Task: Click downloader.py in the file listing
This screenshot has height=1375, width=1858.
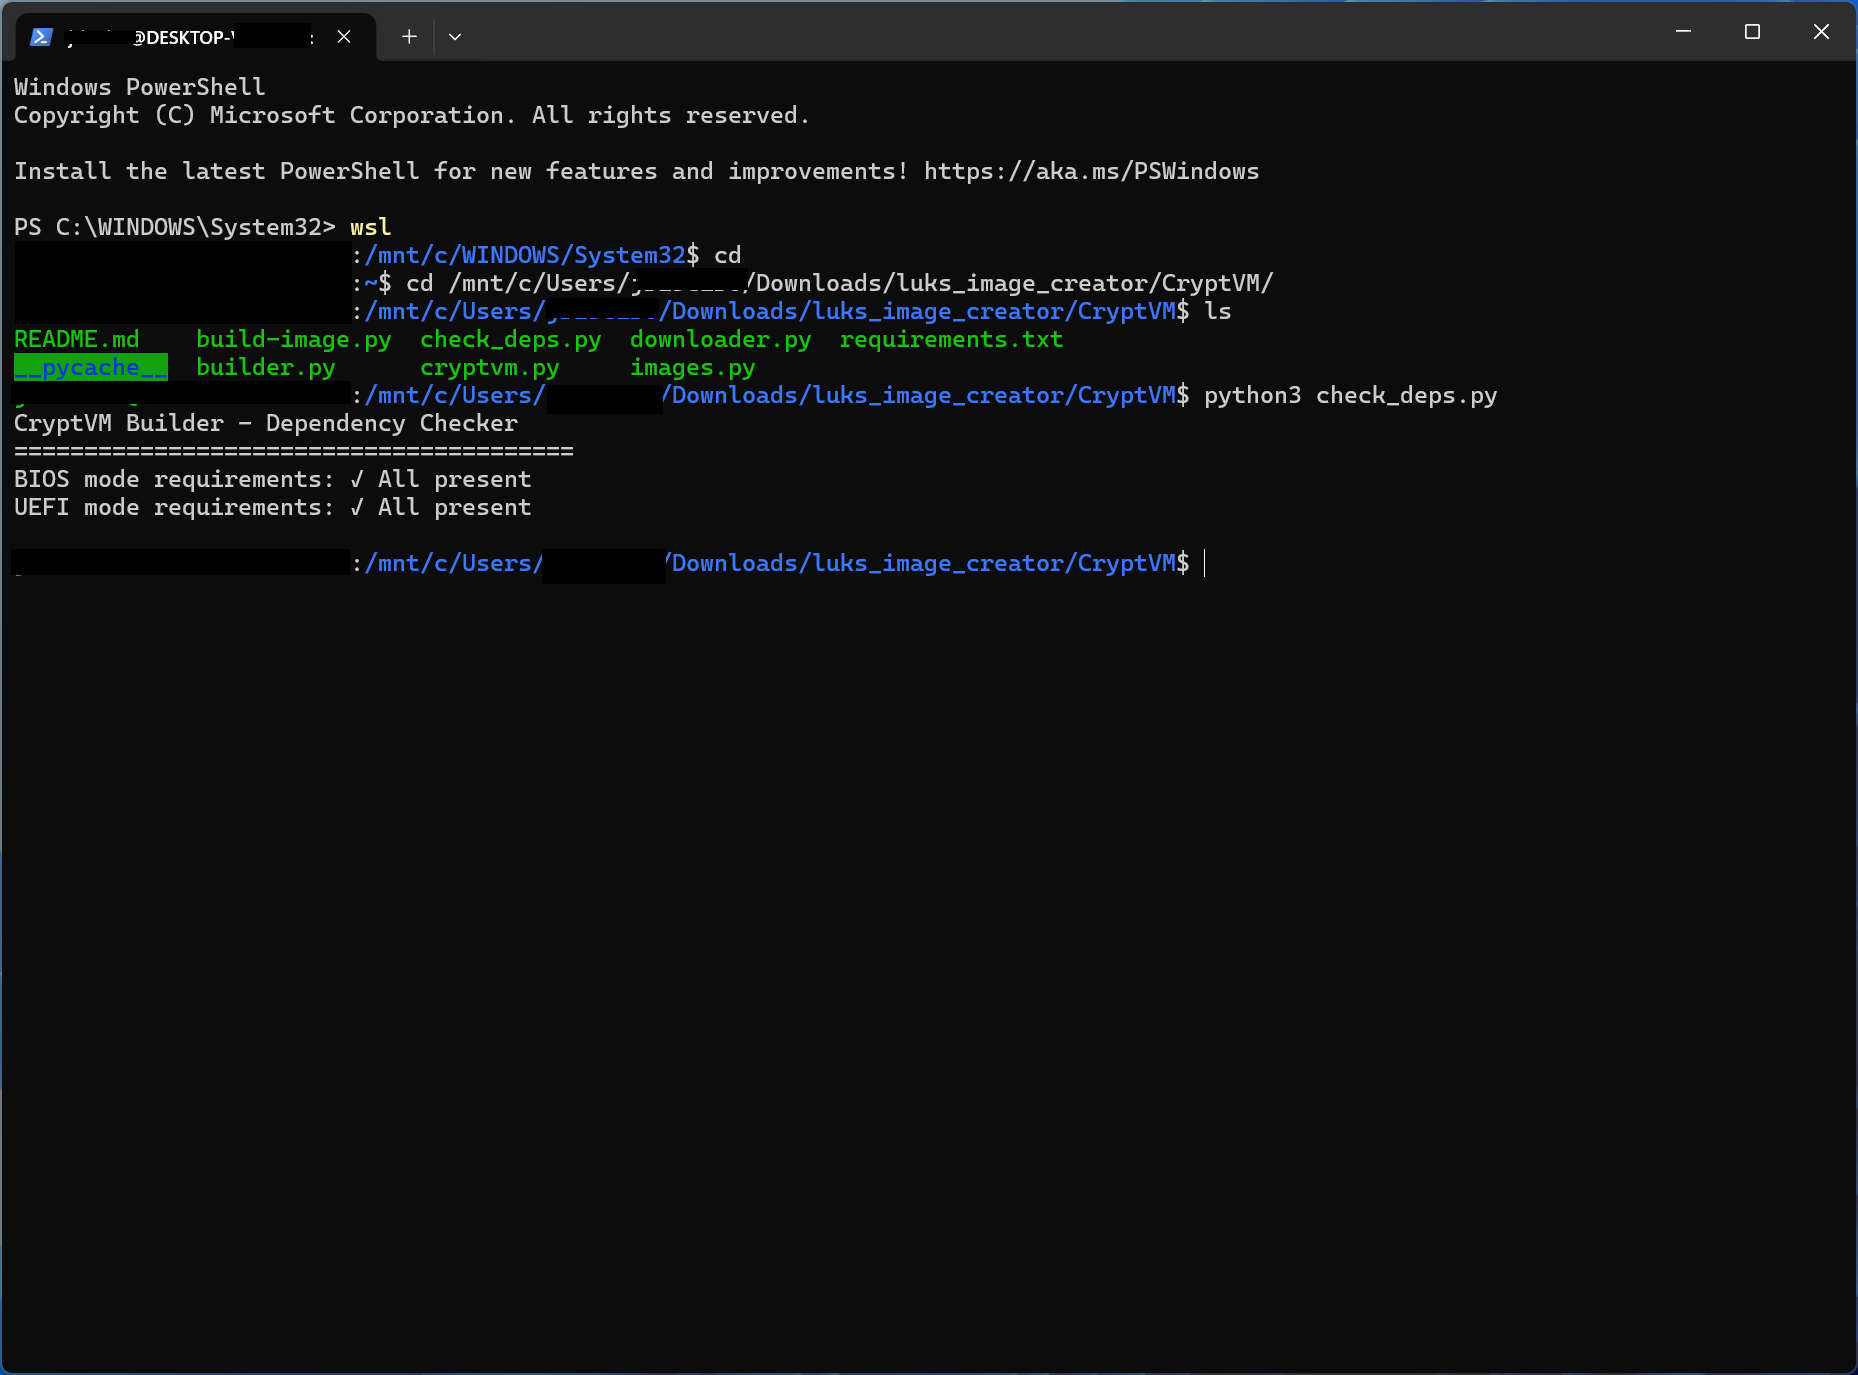Action: (x=720, y=339)
